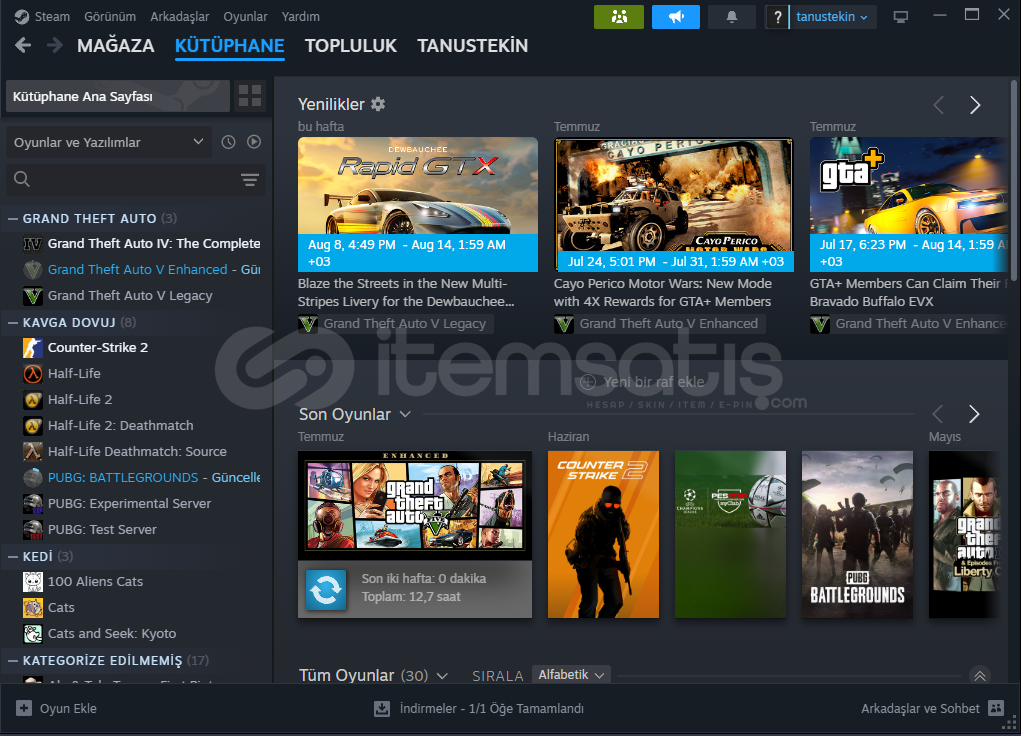Go to the TOPLULUK tab
The width and height of the screenshot is (1021, 736).
pos(351,46)
